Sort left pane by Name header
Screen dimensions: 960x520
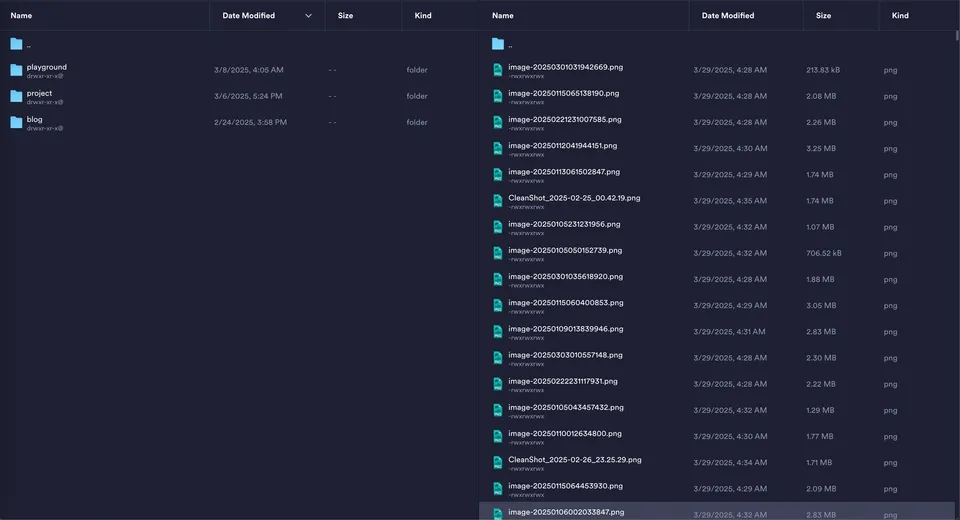[x=21, y=16]
